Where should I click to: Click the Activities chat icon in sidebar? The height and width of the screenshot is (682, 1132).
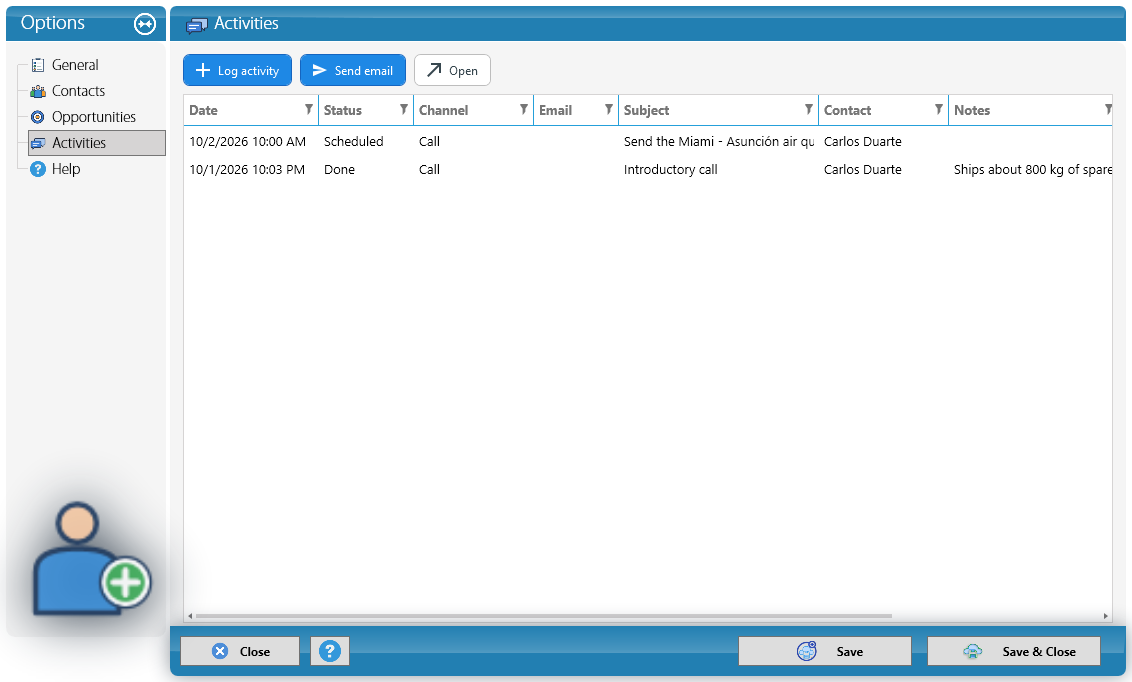point(38,143)
